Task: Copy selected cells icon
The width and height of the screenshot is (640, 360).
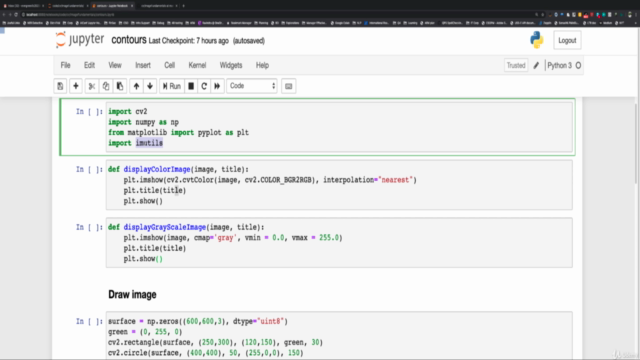Action: coord(106,86)
